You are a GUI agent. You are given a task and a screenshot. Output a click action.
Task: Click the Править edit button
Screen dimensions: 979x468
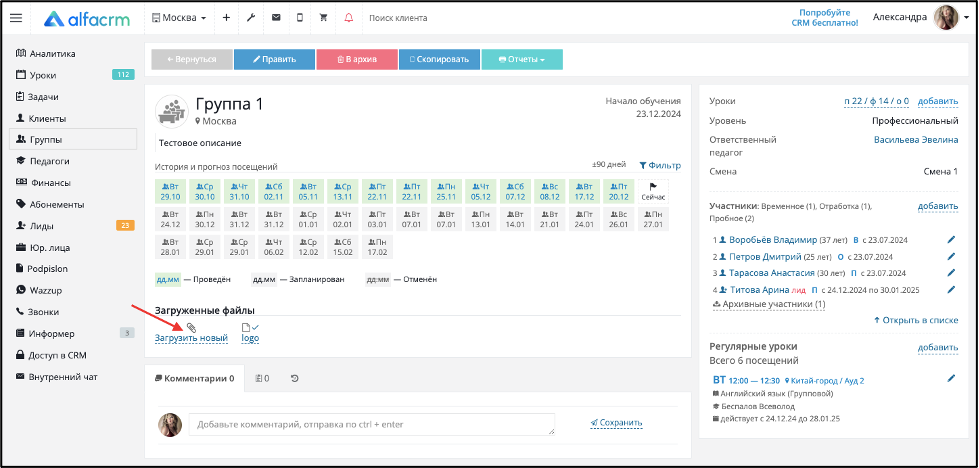[274, 59]
